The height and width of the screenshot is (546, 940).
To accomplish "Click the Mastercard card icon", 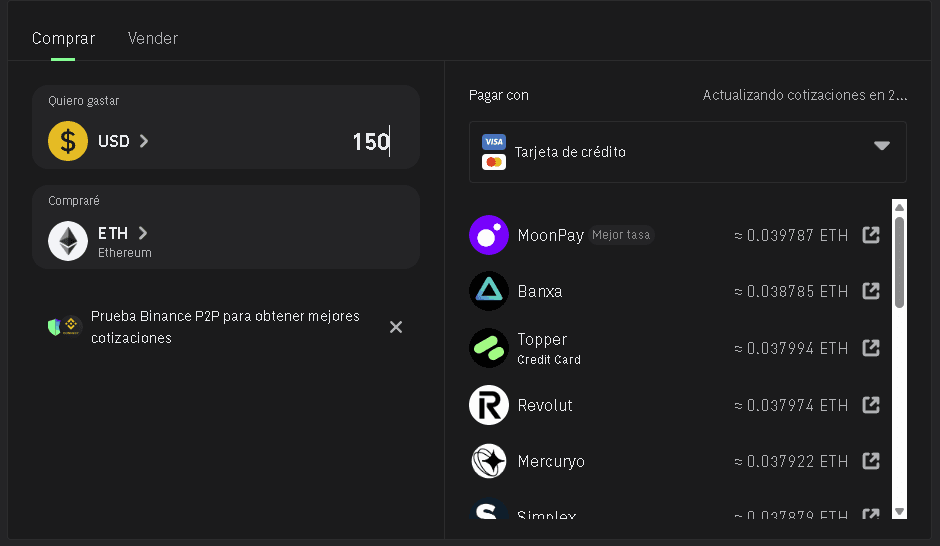I will point(494,162).
